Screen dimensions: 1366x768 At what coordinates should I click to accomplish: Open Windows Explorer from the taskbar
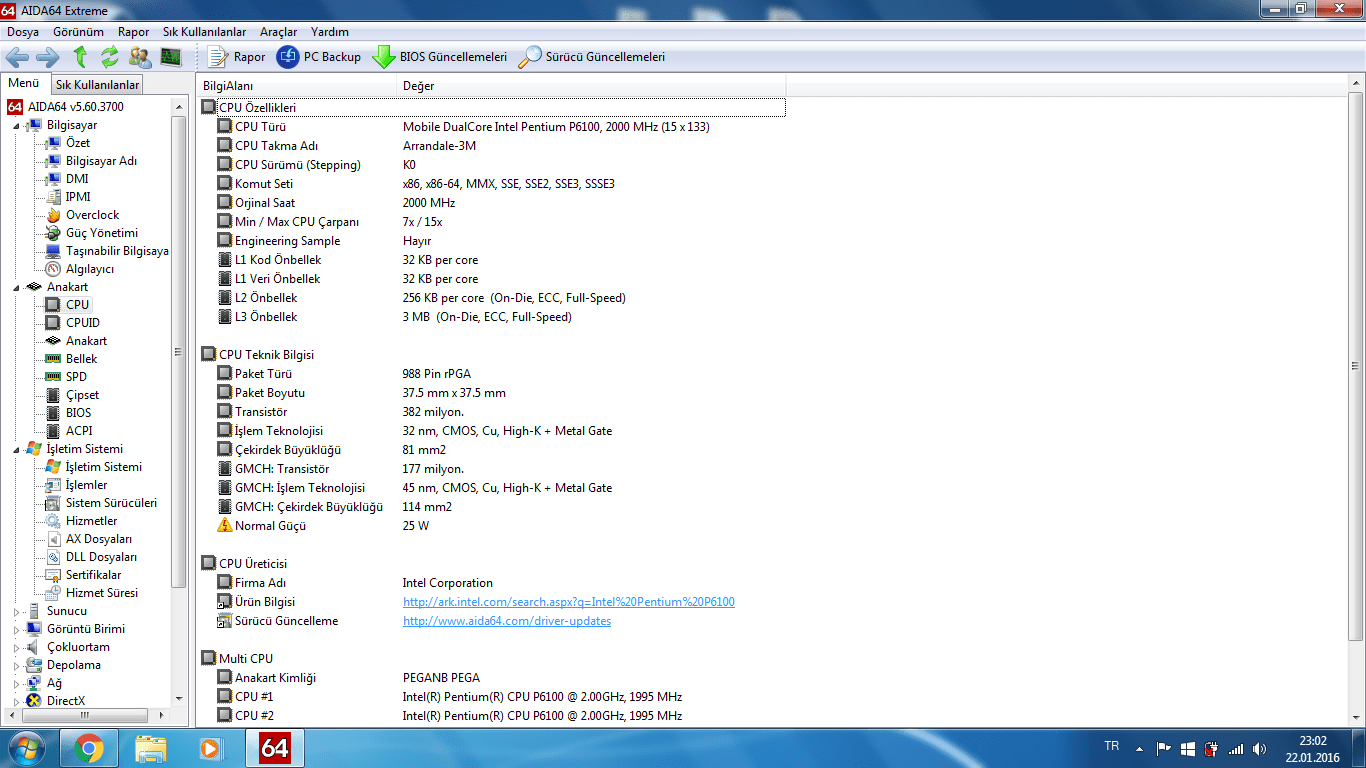(x=151, y=748)
